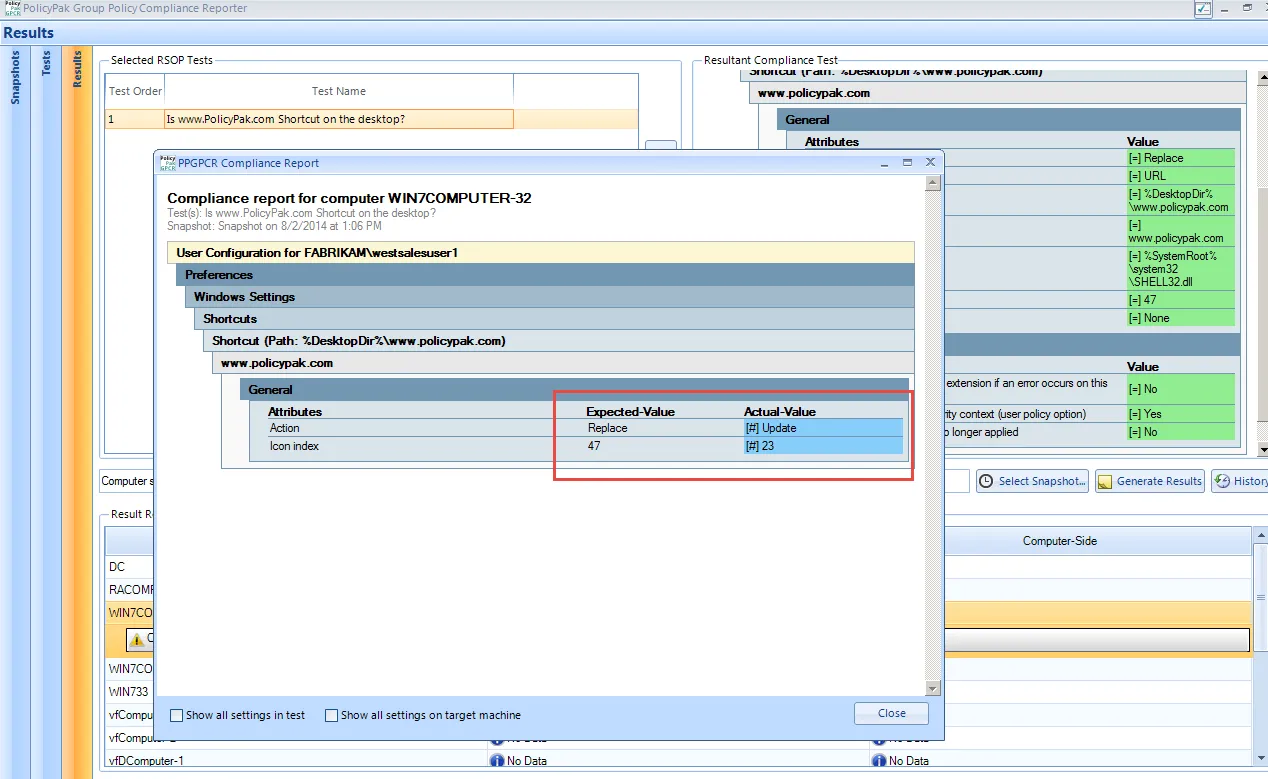Click the [=] URL value cell
The image size is (1268, 779).
tap(1180, 176)
